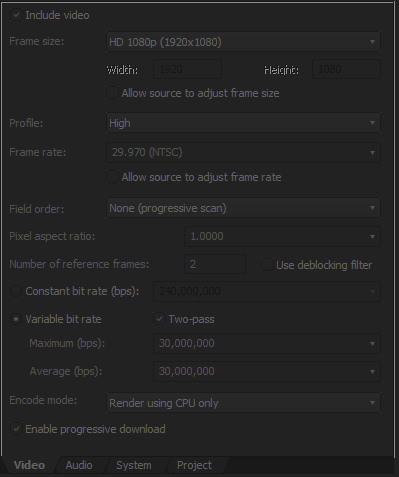Switch to the Project tab
399x477 pixels.
[194, 465]
